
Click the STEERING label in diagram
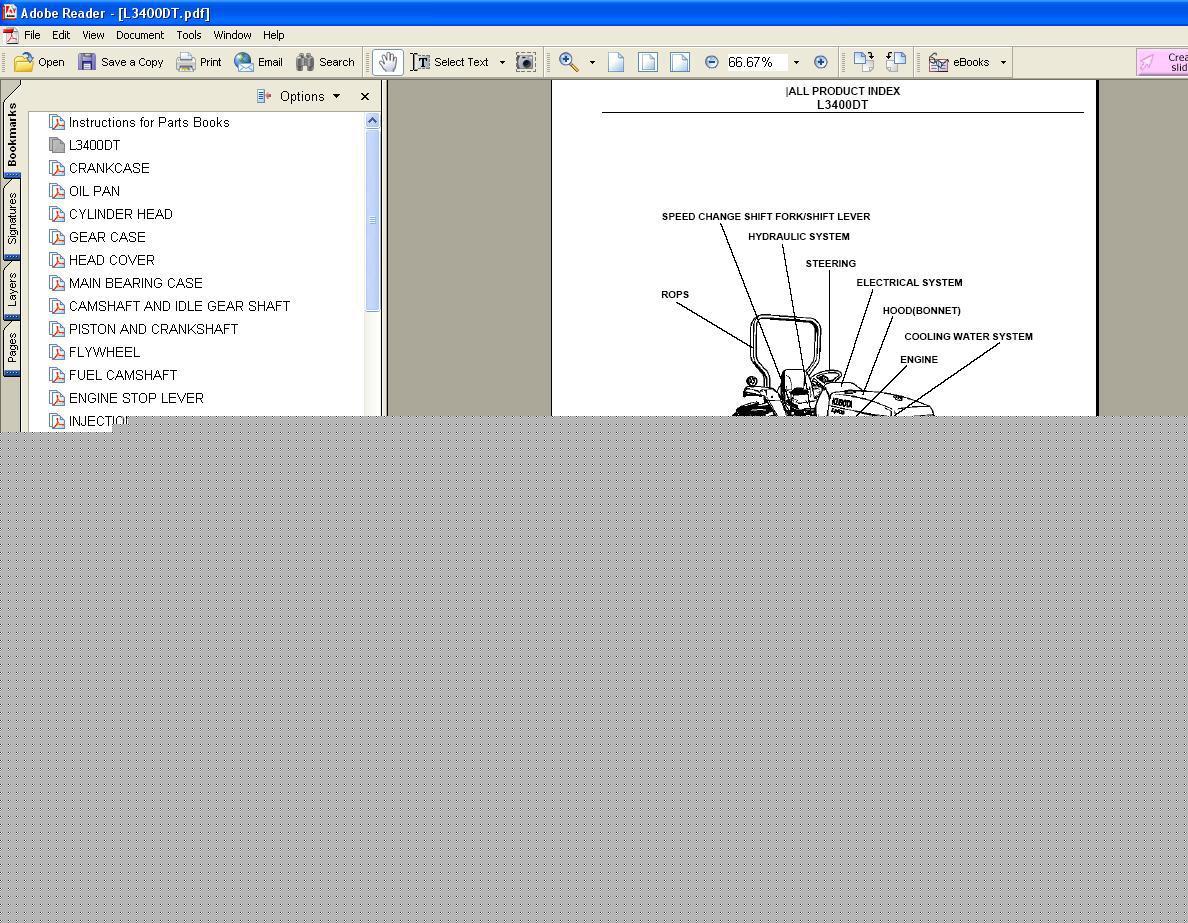point(830,264)
